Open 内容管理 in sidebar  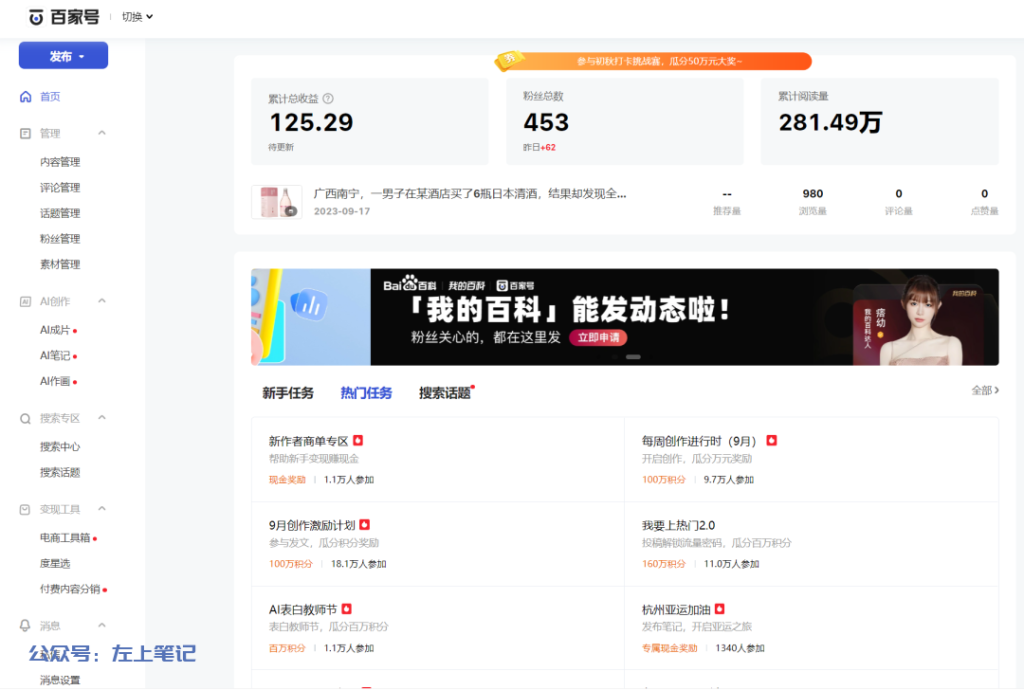pos(60,162)
